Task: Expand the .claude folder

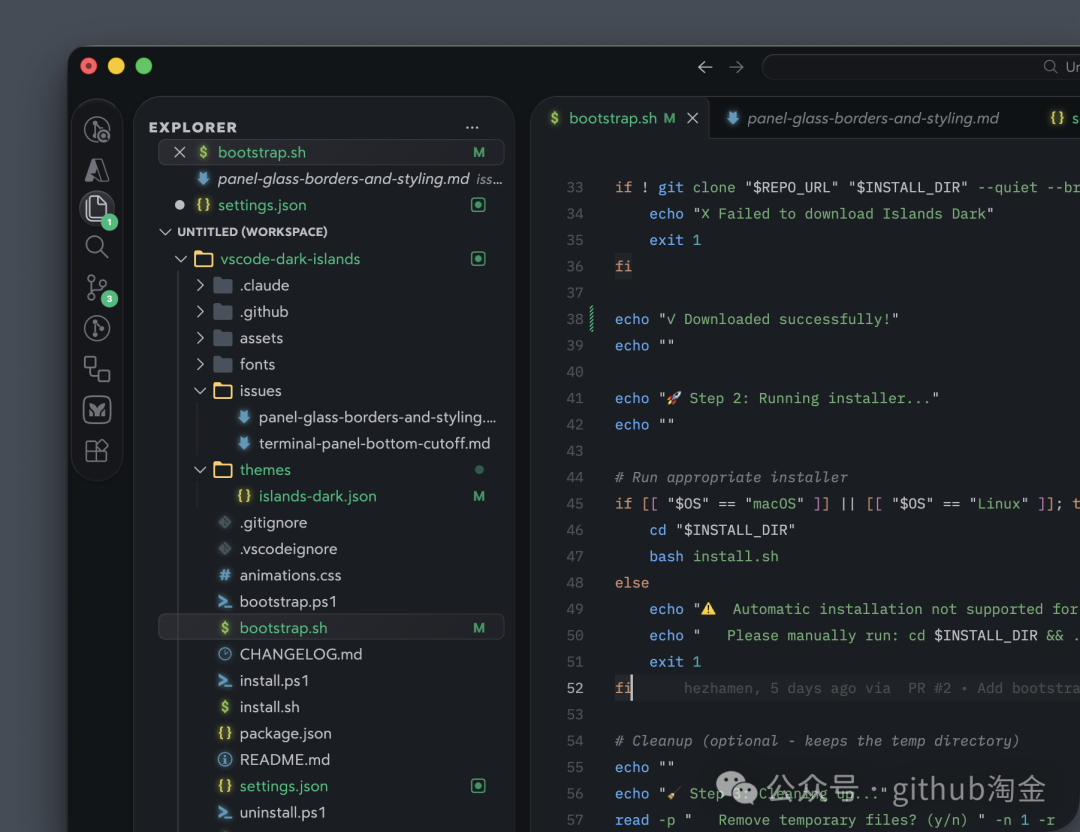Action: tap(200, 285)
